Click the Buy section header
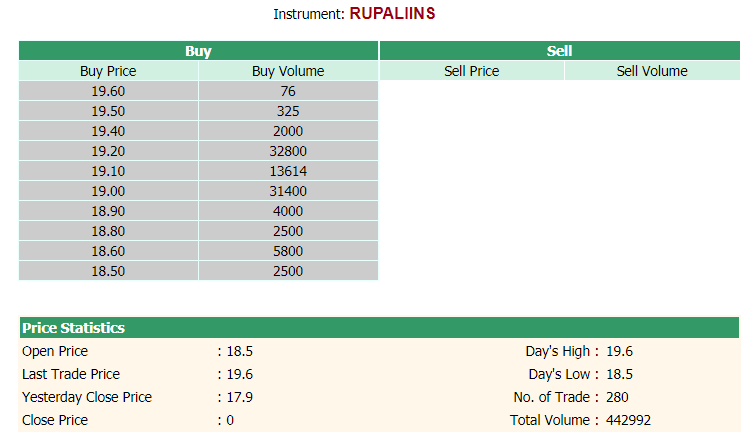The image size is (751, 432). 198,51
